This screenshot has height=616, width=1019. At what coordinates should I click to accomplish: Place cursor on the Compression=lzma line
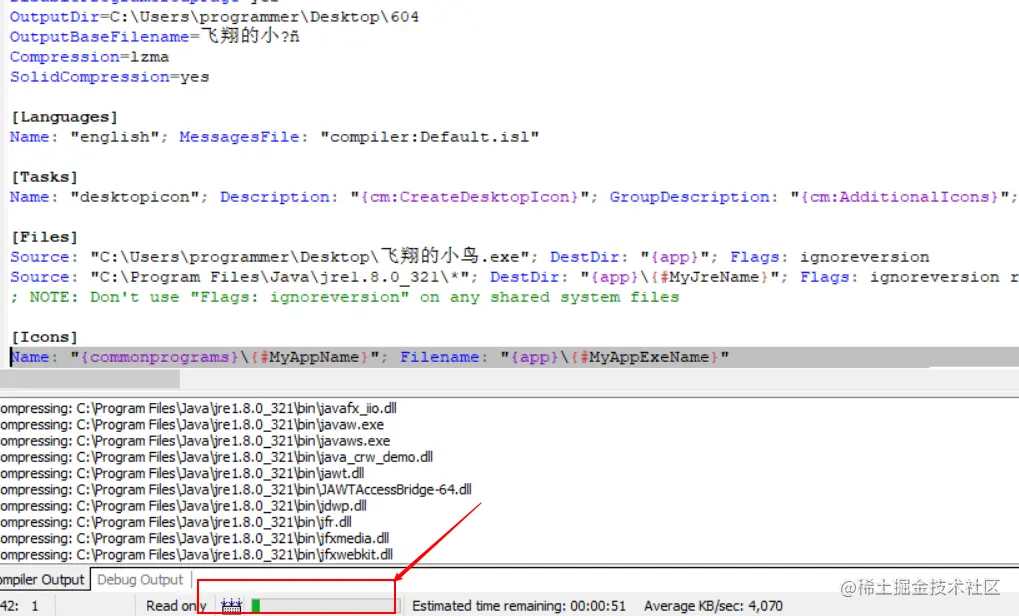pos(89,57)
